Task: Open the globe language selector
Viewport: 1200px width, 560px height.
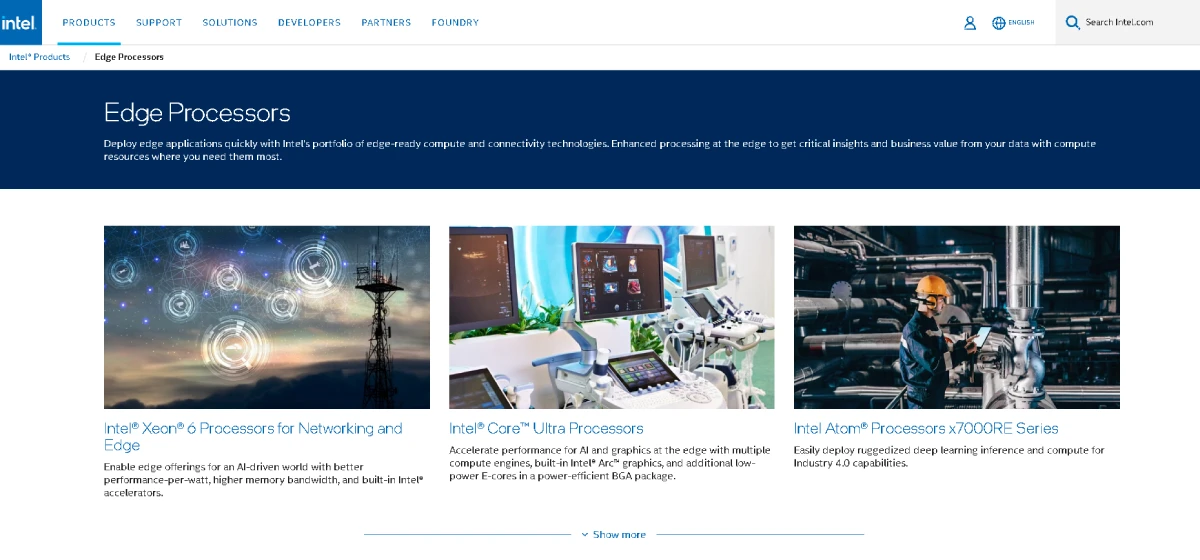Action: tap(998, 23)
